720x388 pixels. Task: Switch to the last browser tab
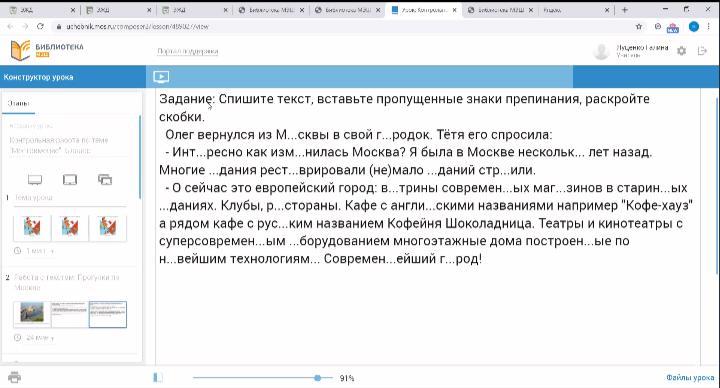tap(575, 10)
